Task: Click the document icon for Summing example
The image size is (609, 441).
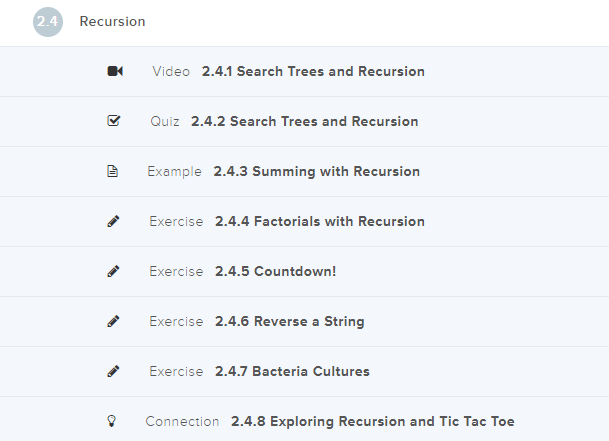Action: pos(113,172)
